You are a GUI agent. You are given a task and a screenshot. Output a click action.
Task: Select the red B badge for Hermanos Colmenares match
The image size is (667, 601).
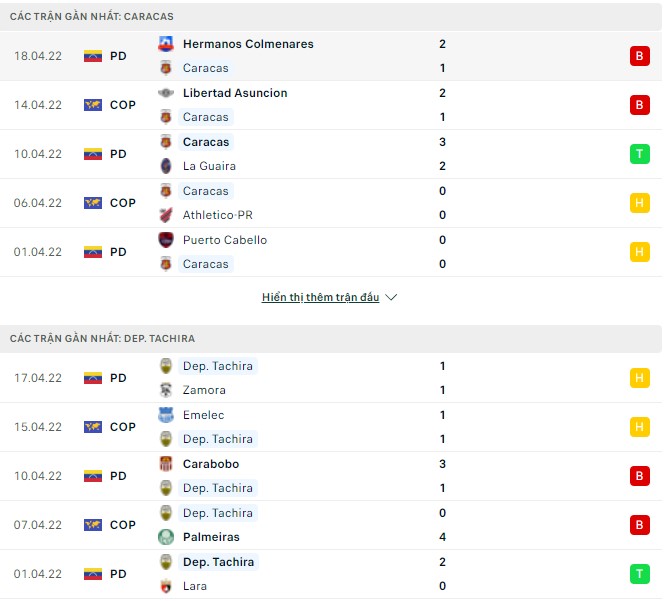pyautogui.click(x=639, y=56)
